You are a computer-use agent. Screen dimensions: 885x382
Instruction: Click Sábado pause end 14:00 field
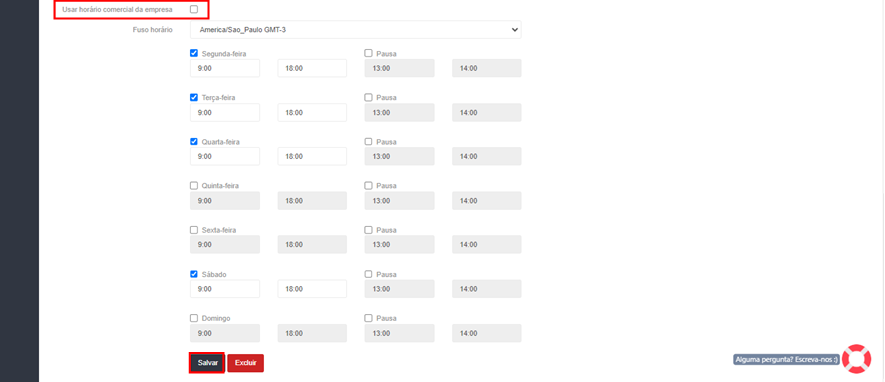pos(487,289)
